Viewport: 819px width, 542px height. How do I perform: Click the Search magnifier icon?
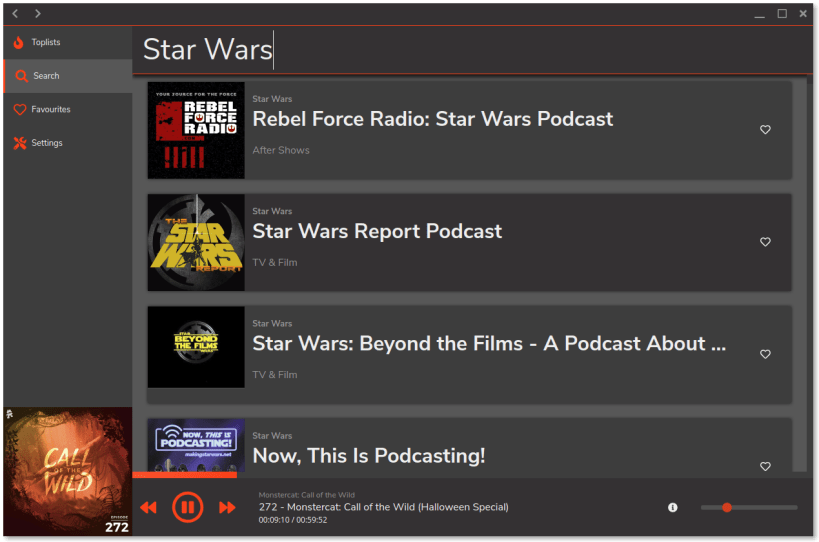pos(21,76)
